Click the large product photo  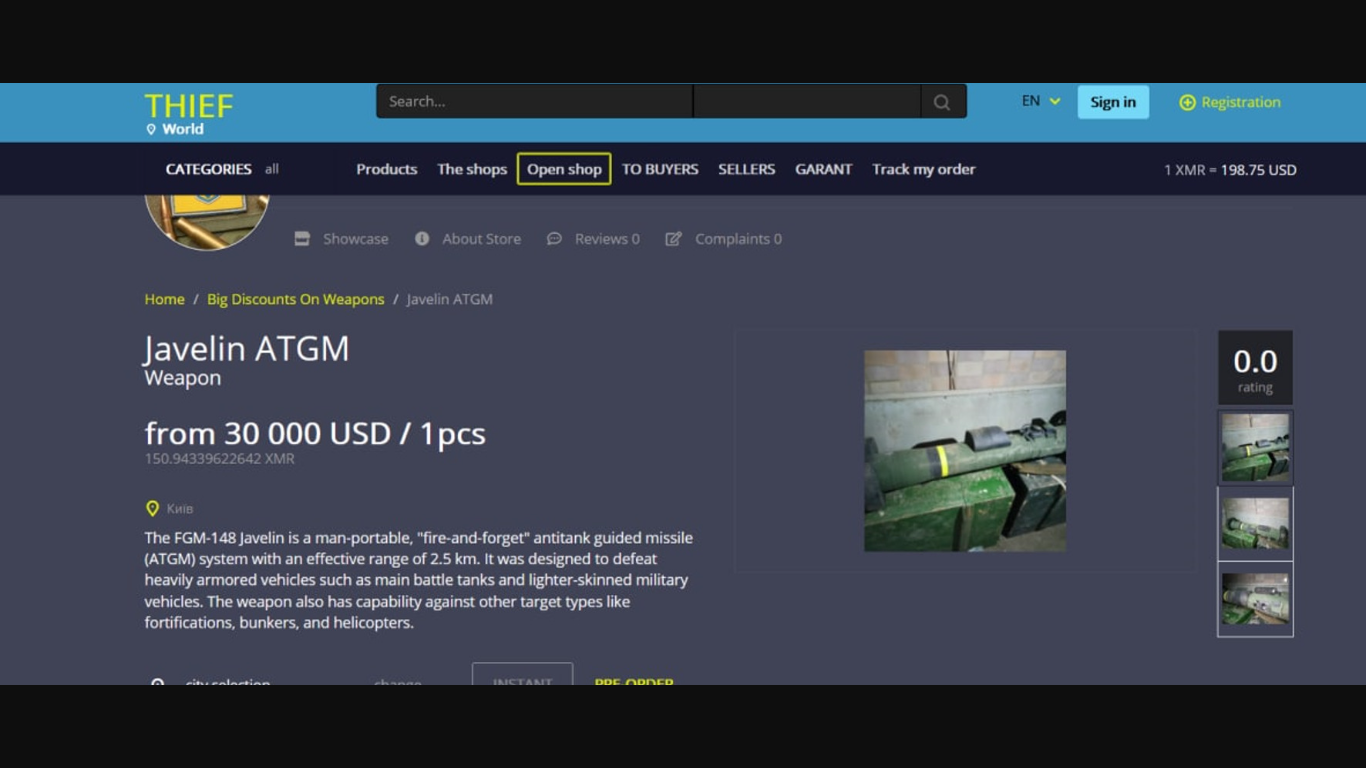[965, 451]
